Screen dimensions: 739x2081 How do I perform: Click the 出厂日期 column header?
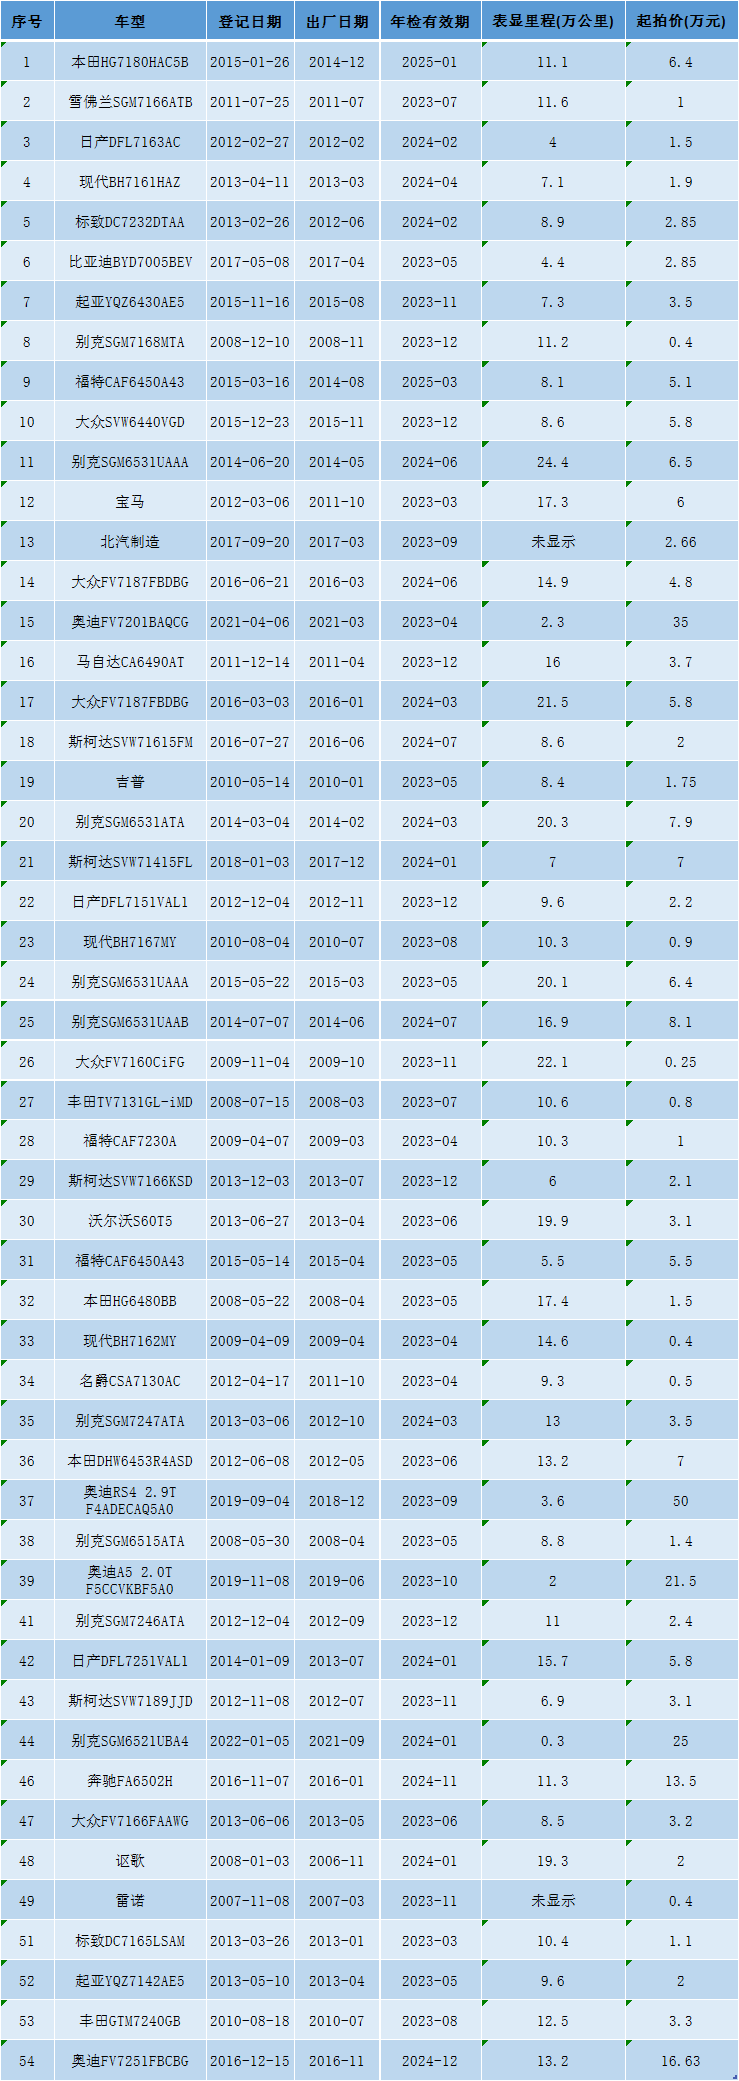[x=337, y=21]
